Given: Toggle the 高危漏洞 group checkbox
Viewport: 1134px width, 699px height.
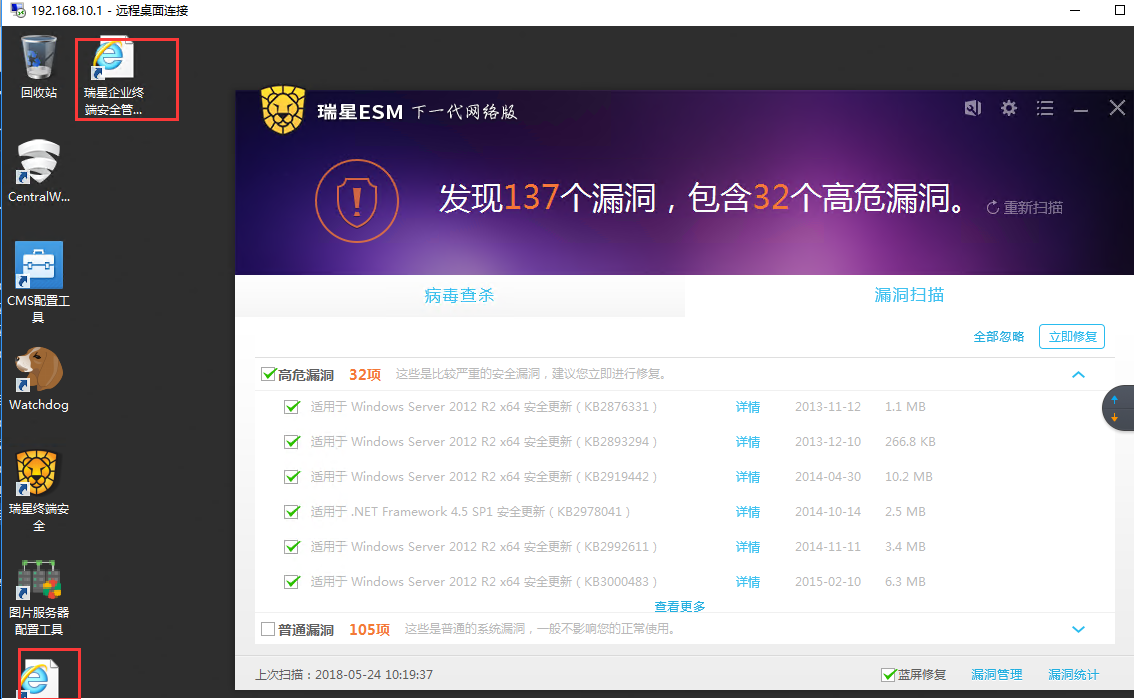Looking at the screenshot, I should pos(268,374).
